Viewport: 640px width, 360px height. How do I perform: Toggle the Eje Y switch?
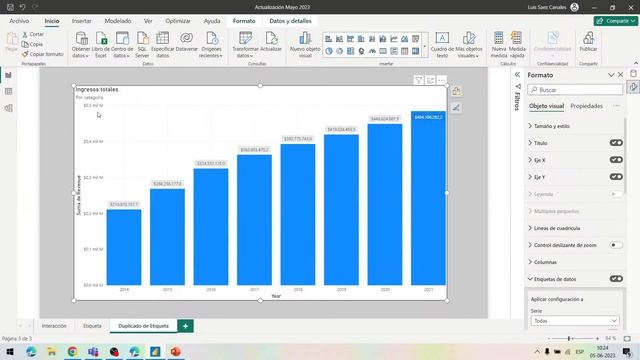[x=616, y=177]
